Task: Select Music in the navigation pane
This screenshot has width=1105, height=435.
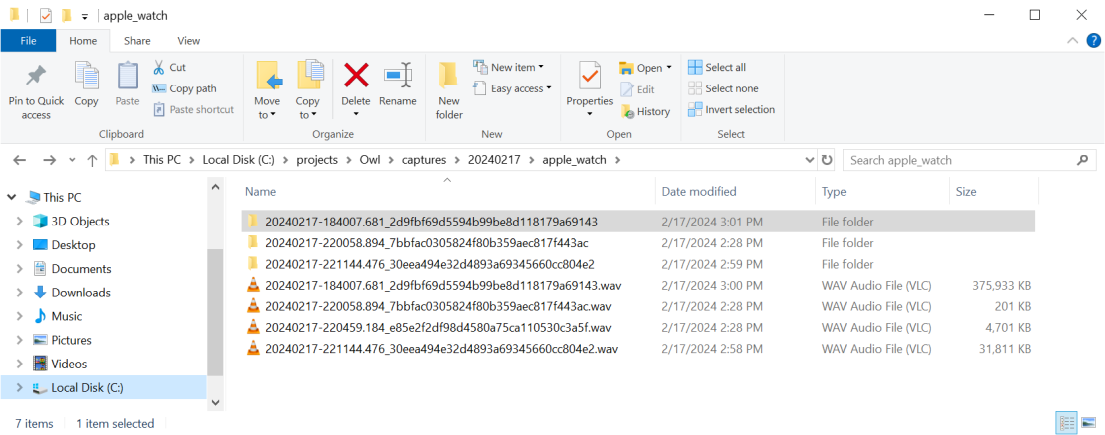Action: tap(67, 317)
